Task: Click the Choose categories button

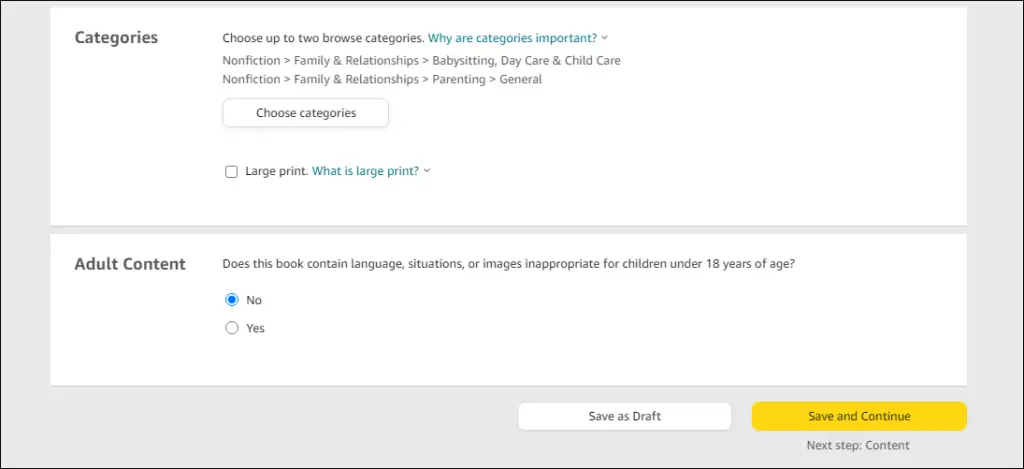Action: [x=306, y=113]
